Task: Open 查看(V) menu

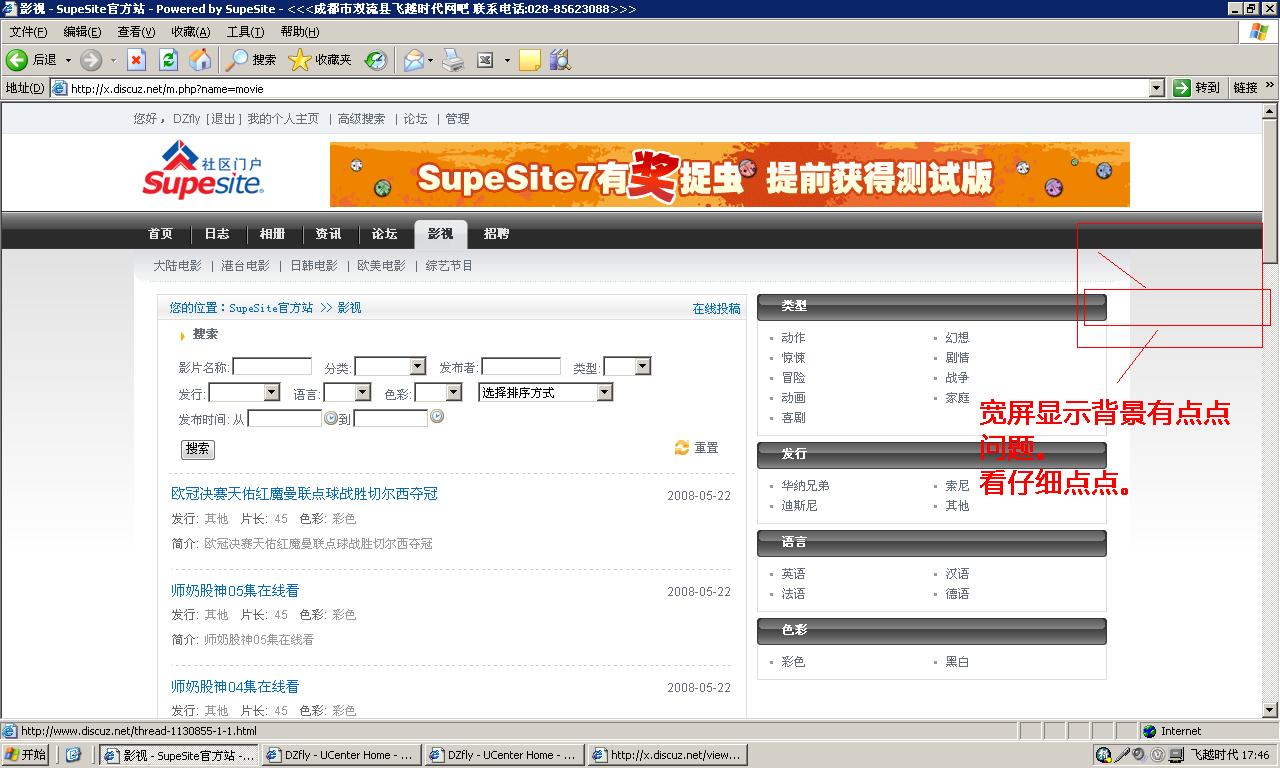Action: [x=136, y=32]
